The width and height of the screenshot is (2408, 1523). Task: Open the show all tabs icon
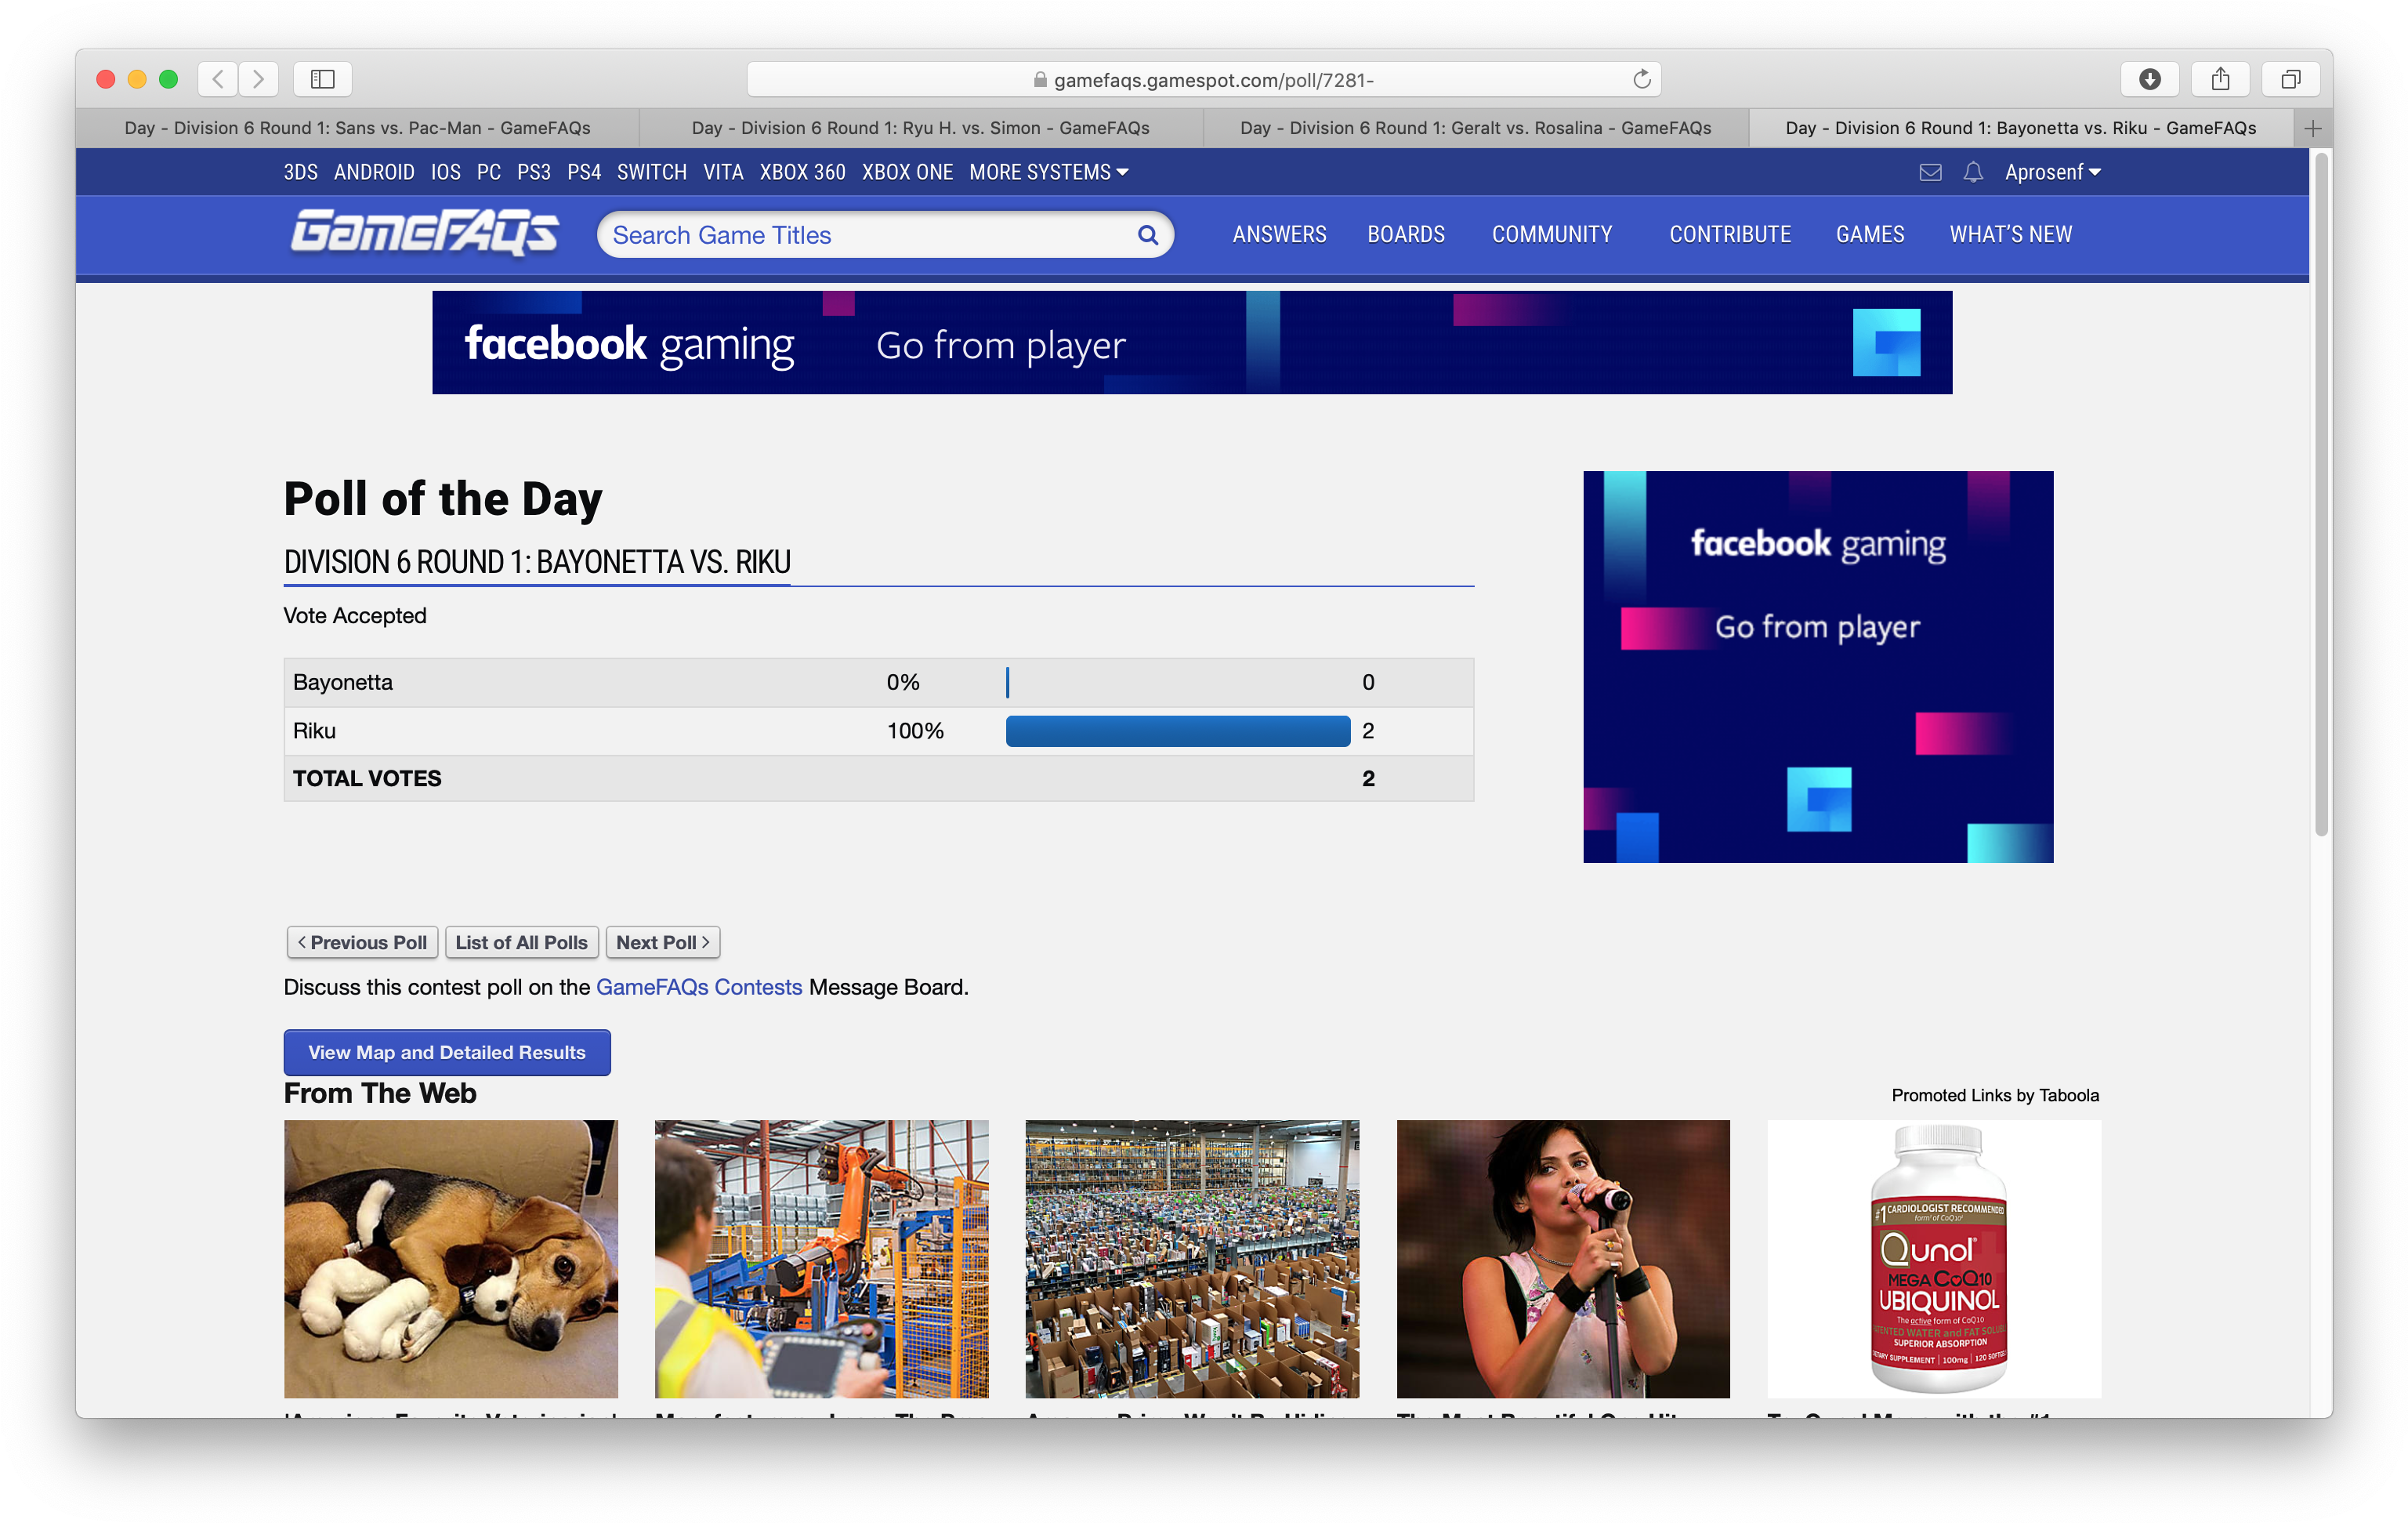tap(2290, 79)
